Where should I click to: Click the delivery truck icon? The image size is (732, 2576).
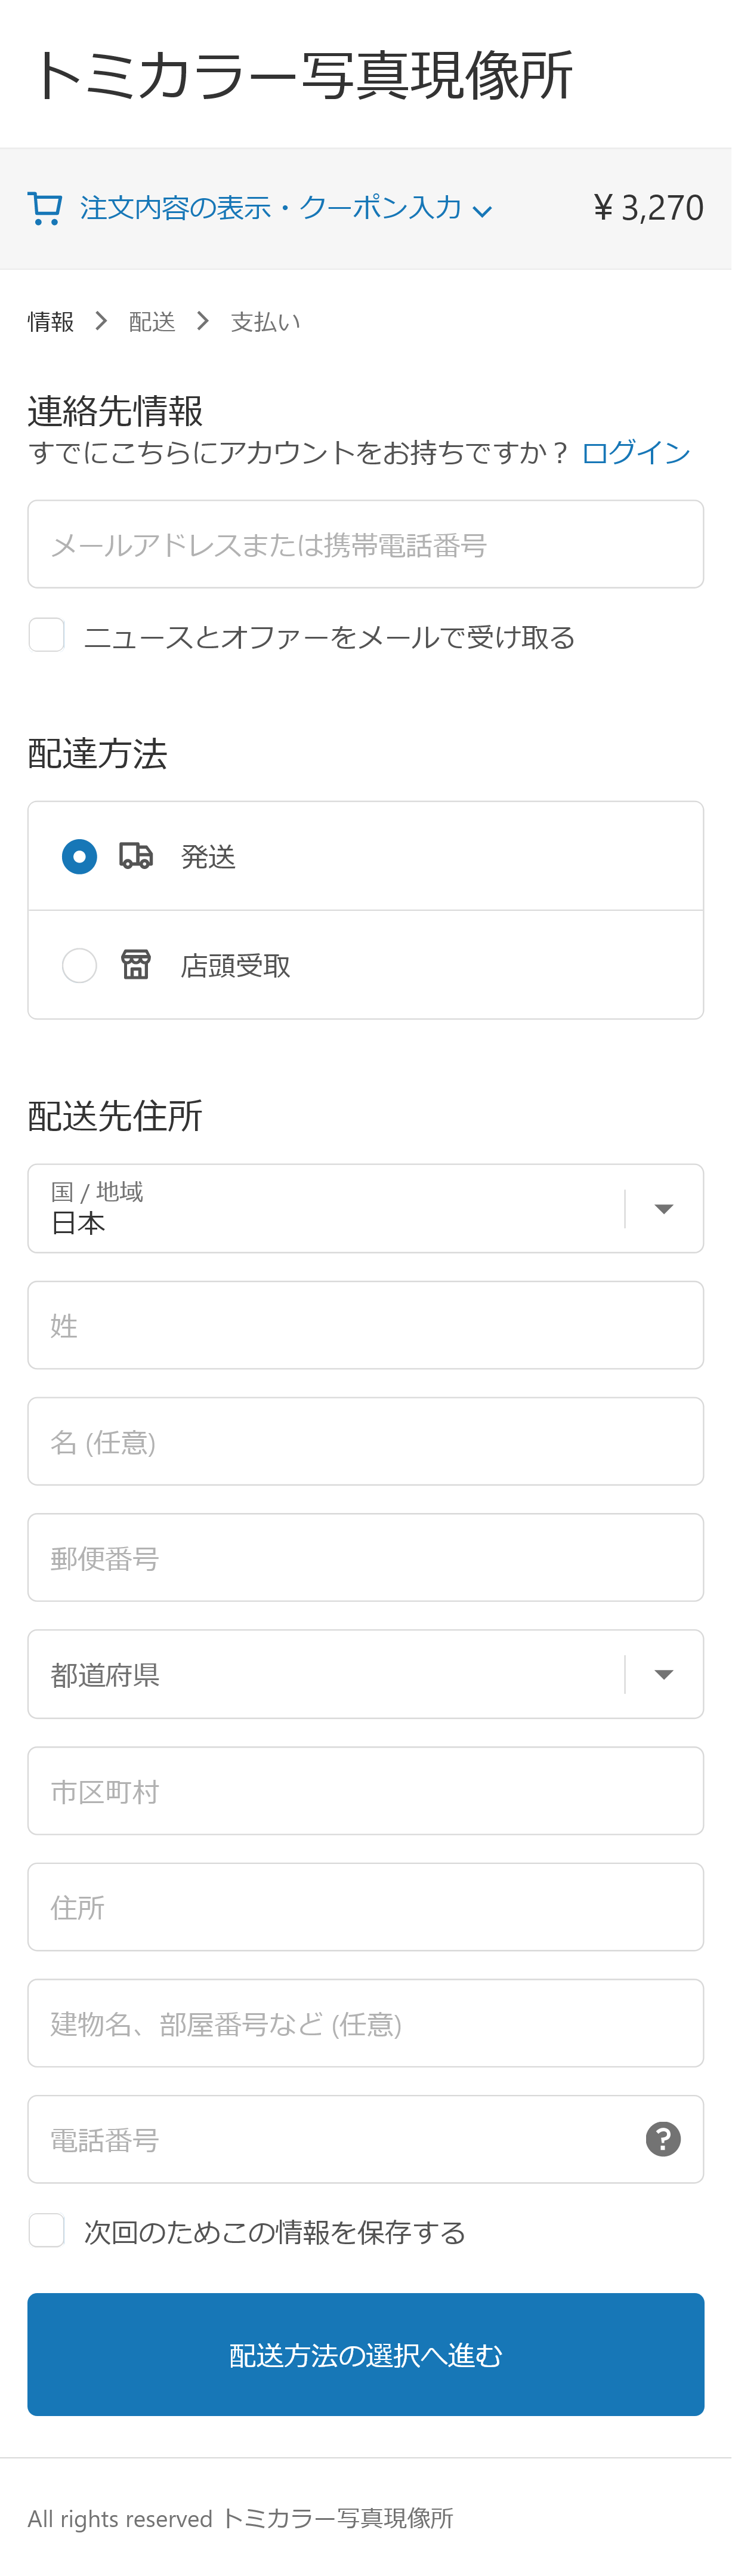point(136,856)
